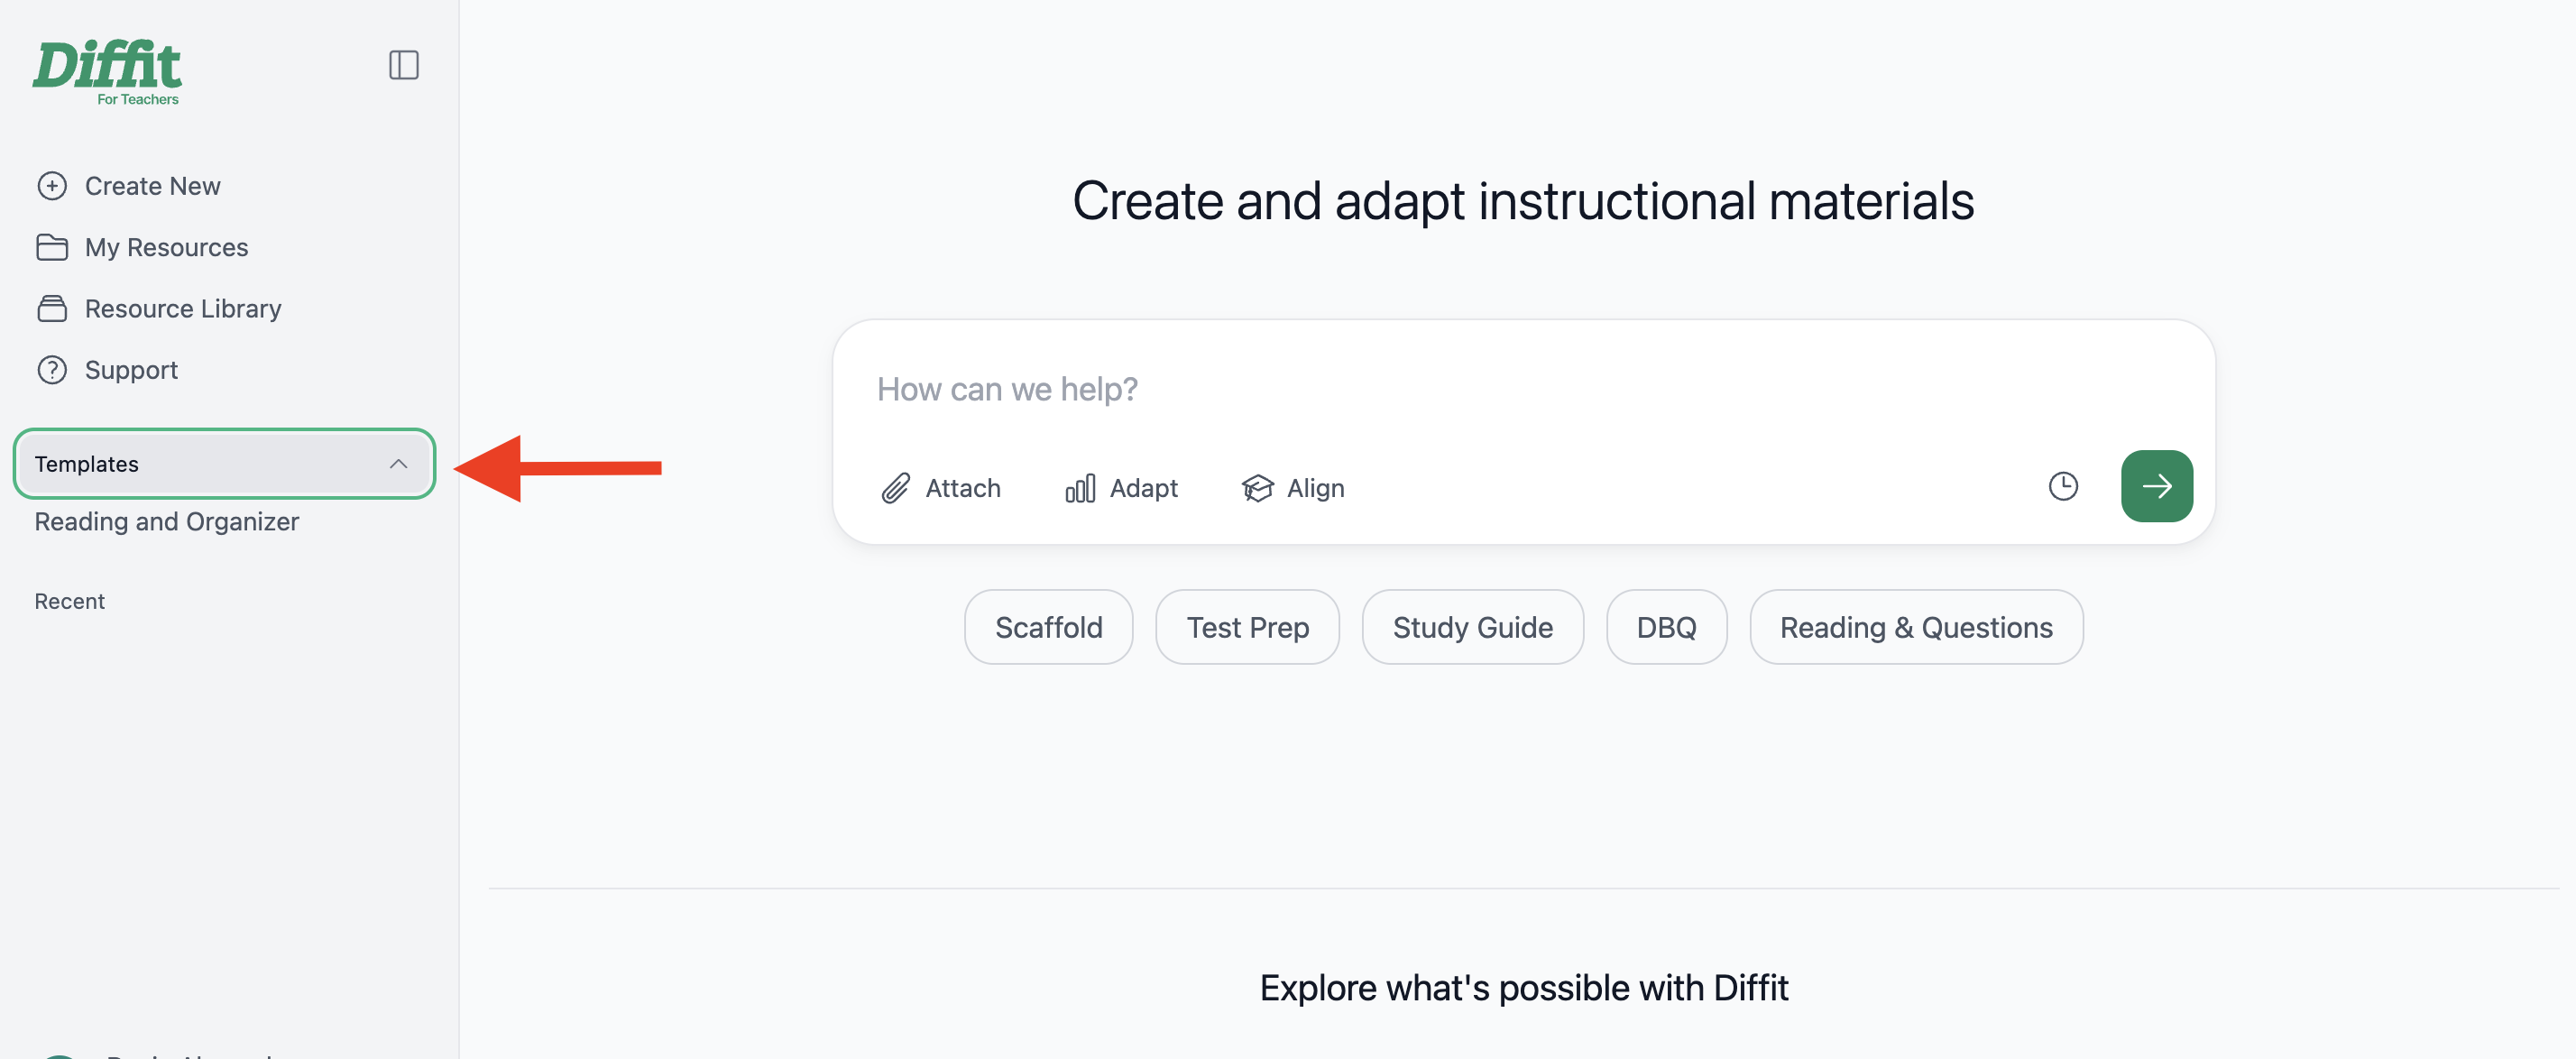Choose the Study Guide chip

tap(1472, 627)
